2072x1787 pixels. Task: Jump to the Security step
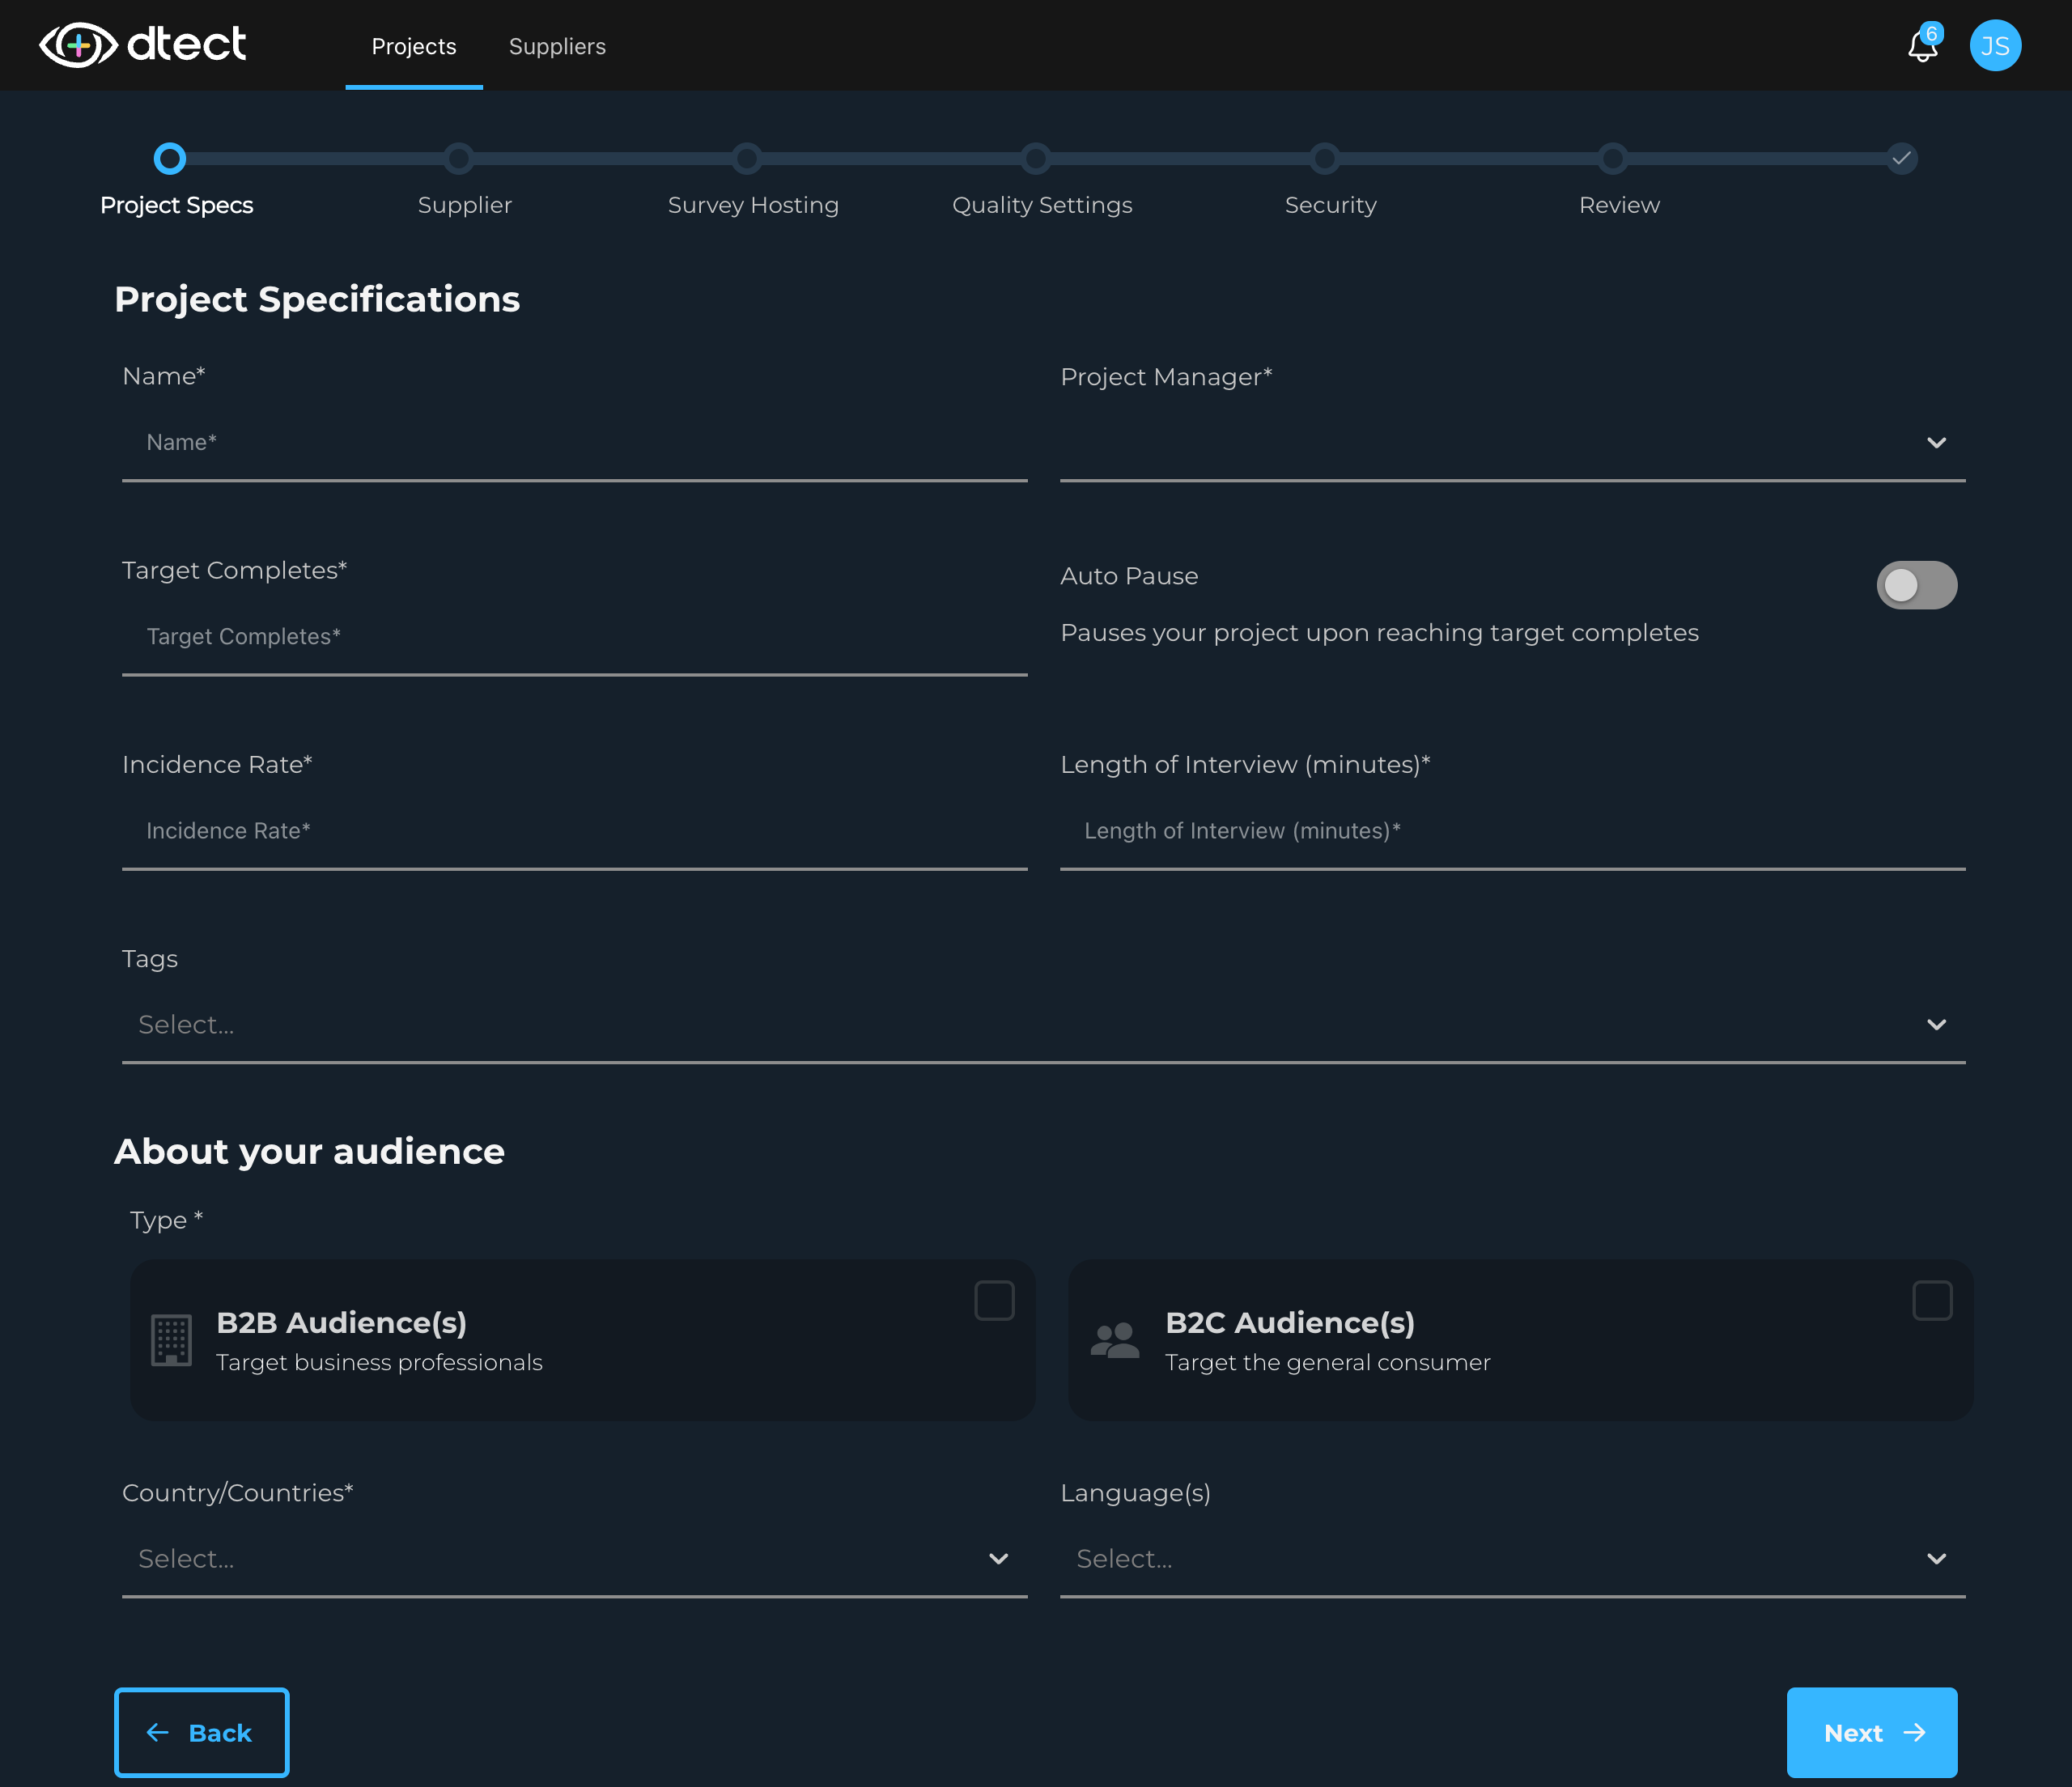tap(1324, 158)
